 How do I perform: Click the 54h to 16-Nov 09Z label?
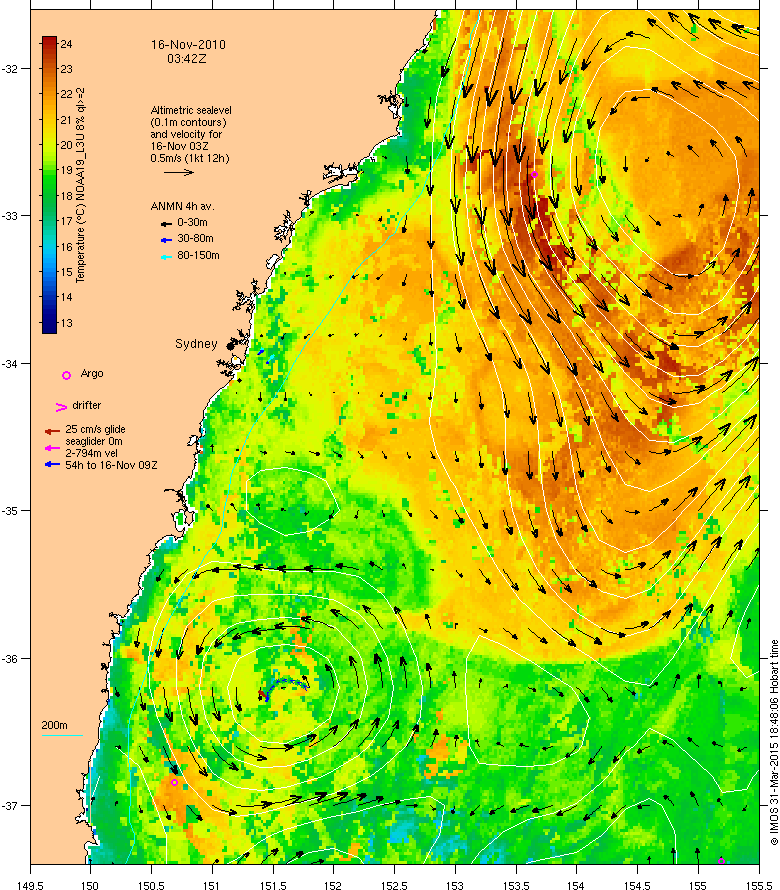[x=111, y=465]
